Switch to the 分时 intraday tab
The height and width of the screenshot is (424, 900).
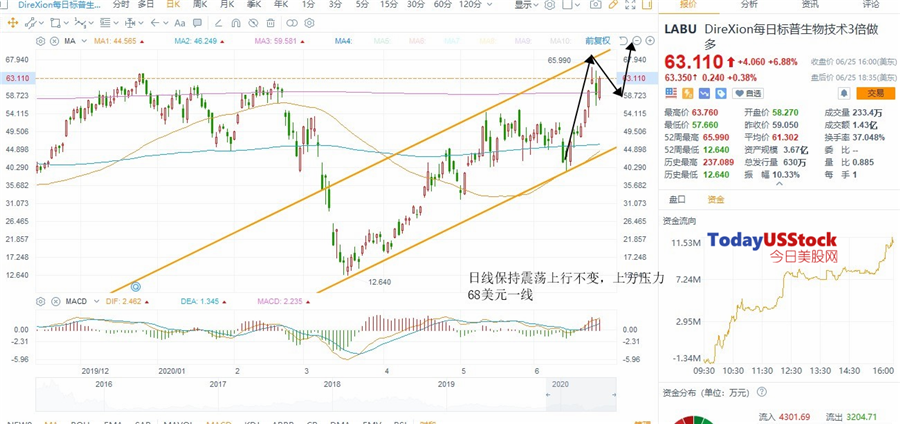pos(121,4)
